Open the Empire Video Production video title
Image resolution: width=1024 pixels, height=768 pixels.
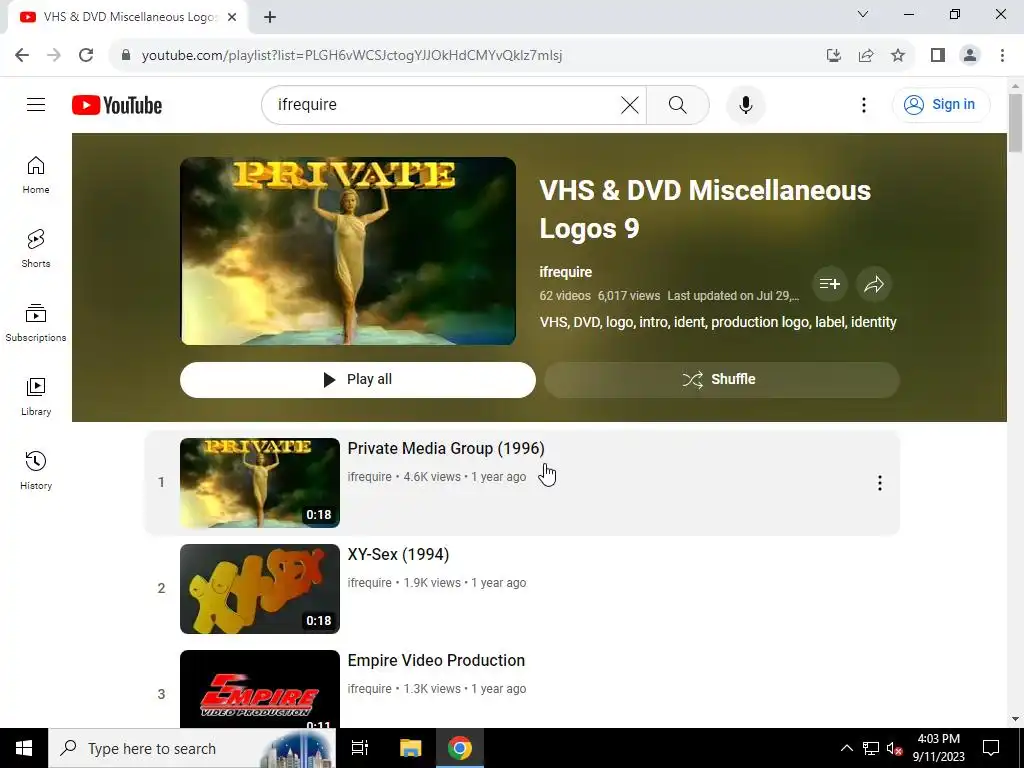(x=436, y=660)
